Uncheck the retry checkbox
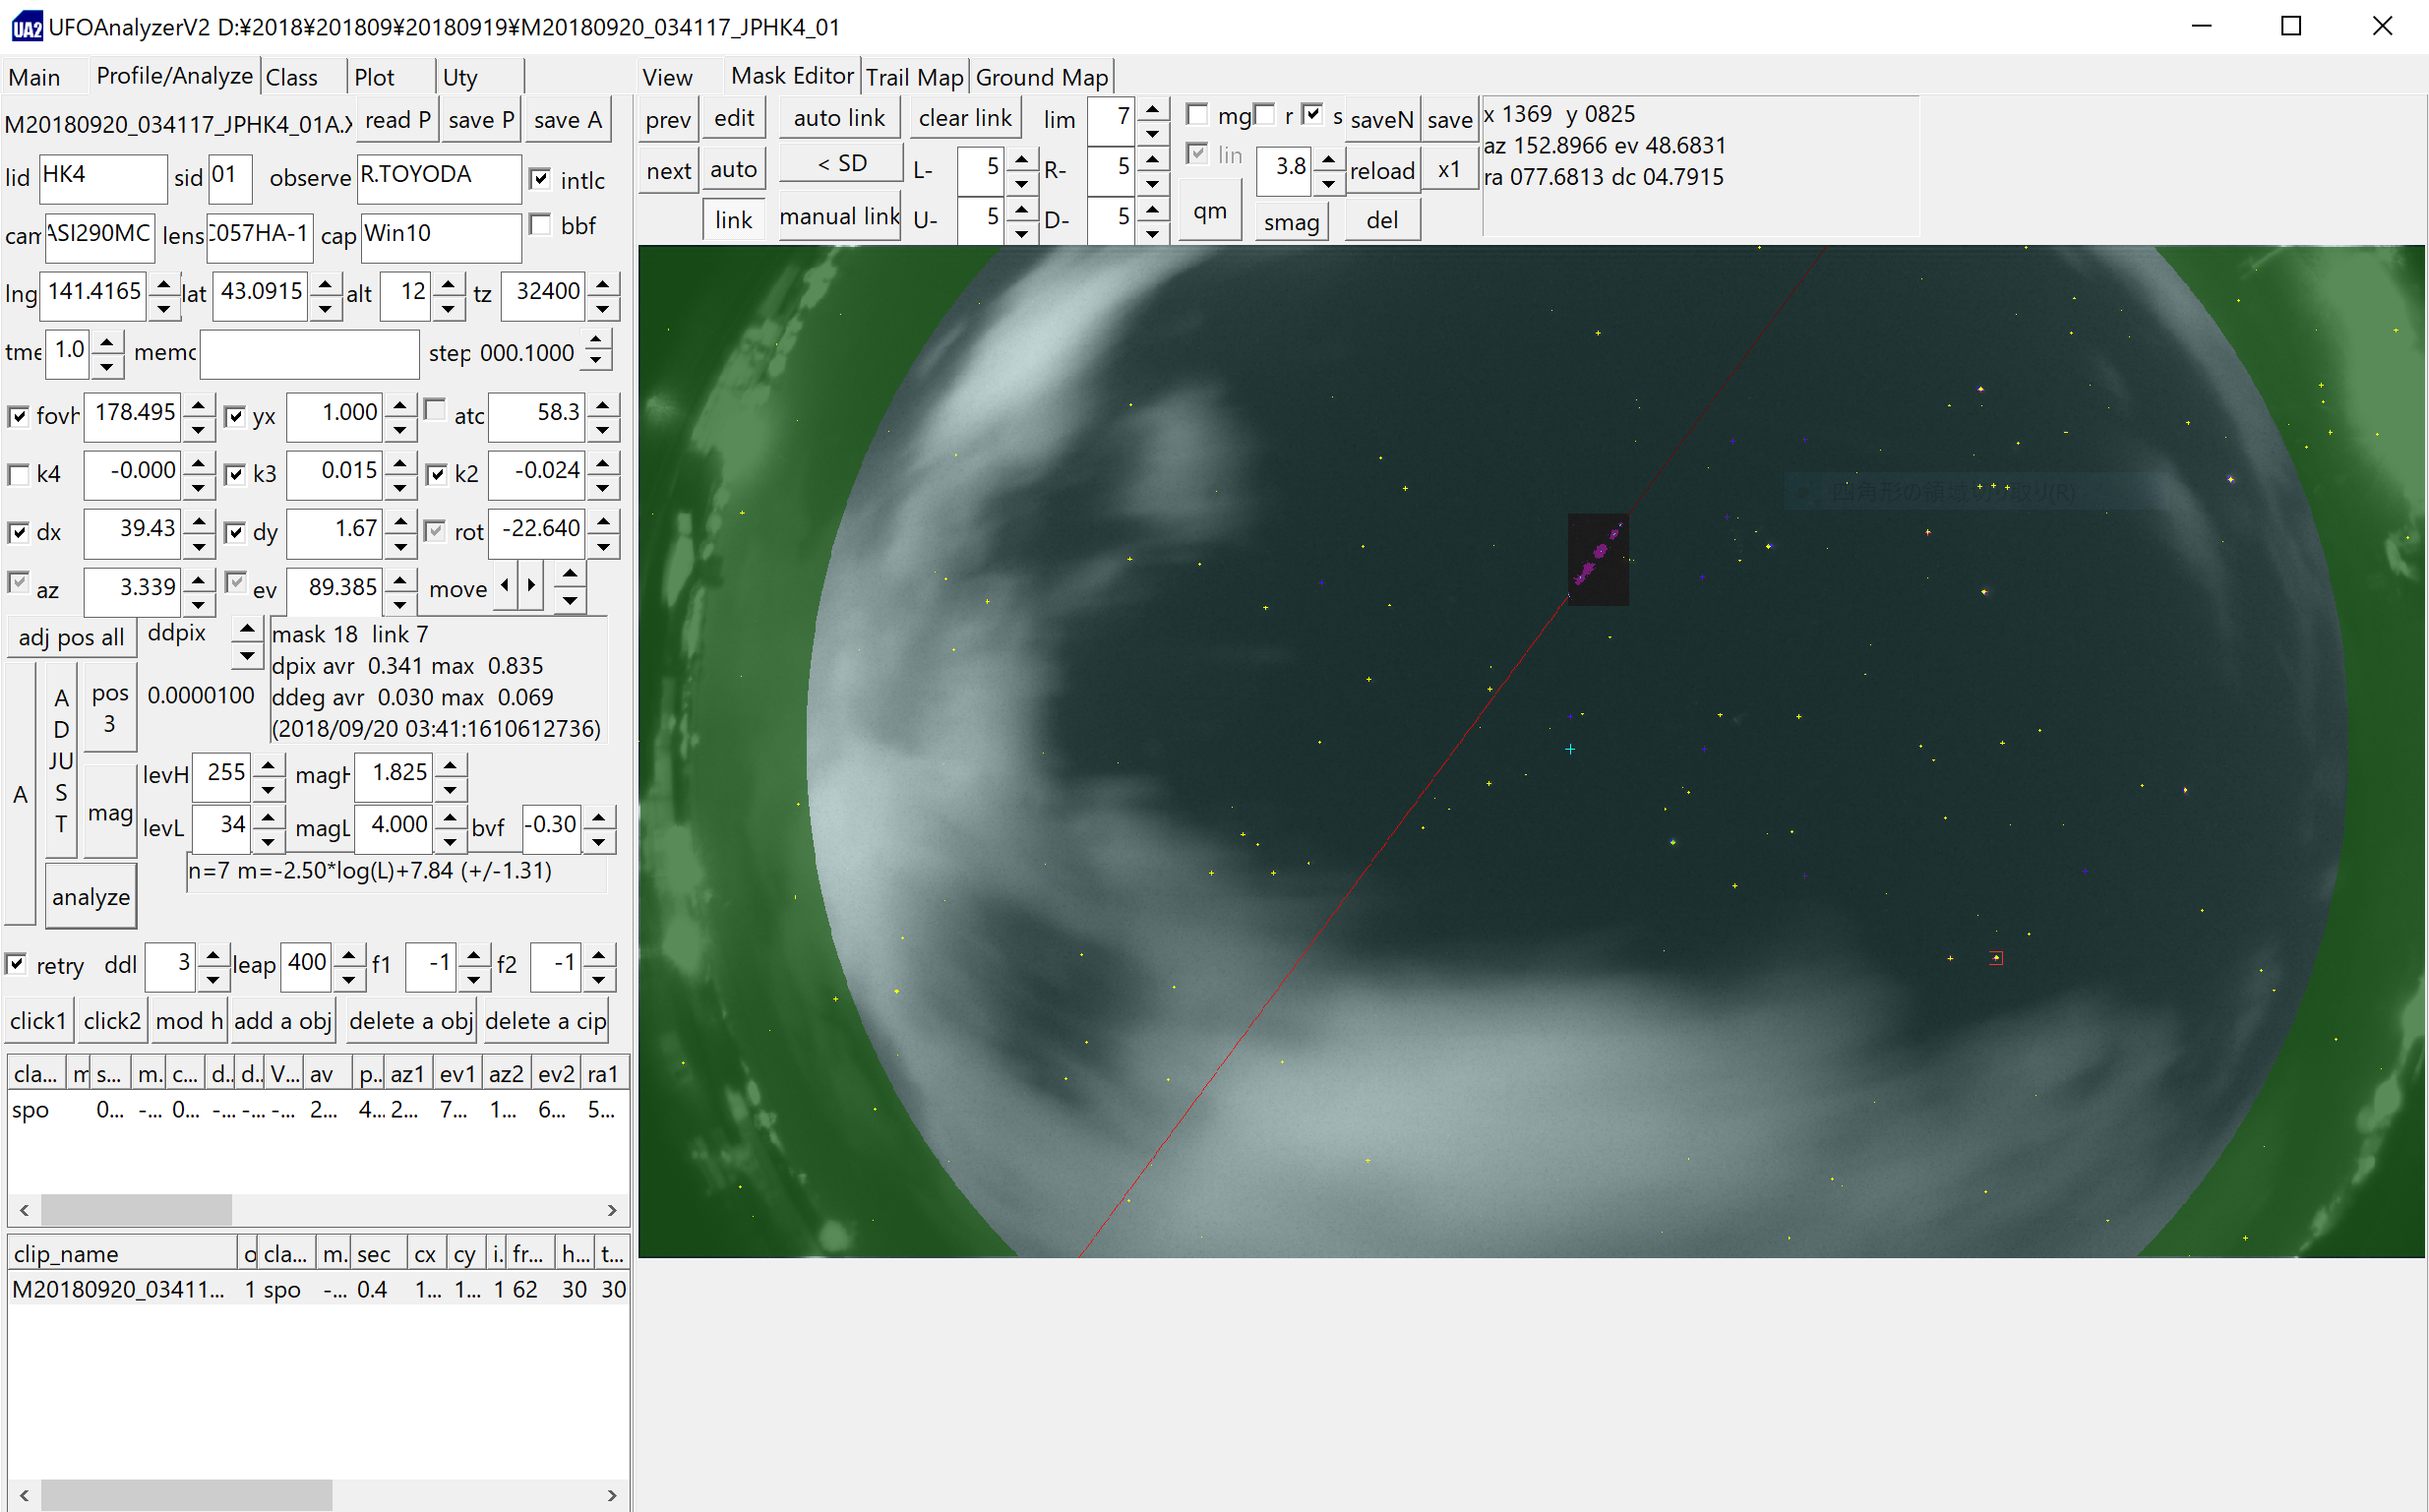Viewport: 2429px width, 1512px height. tap(16, 964)
